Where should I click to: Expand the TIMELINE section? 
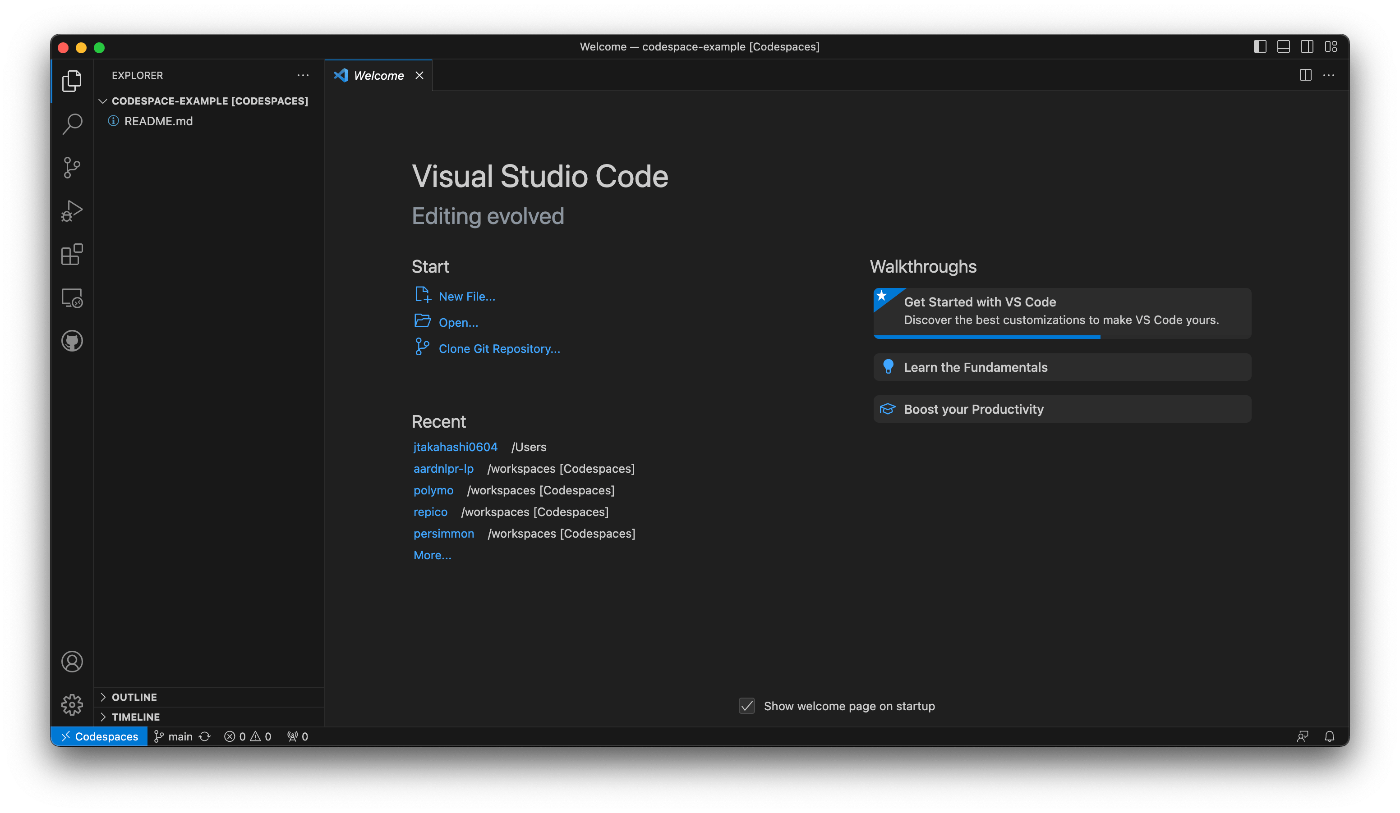(x=209, y=717)
